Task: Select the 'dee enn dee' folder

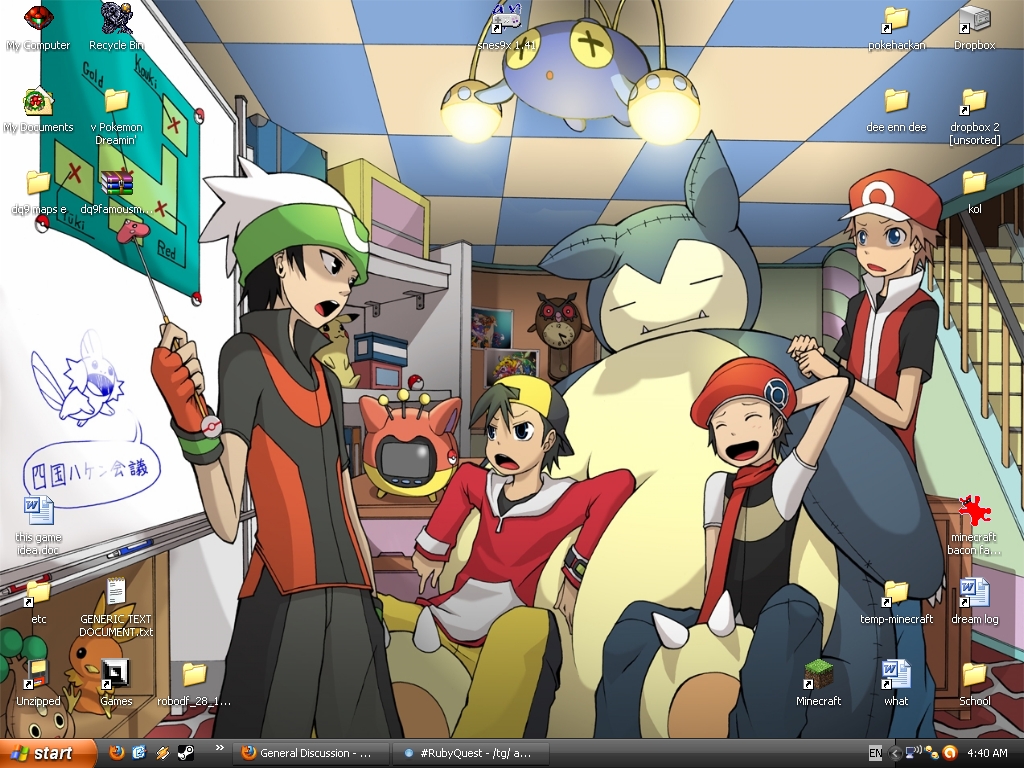Action: coord(896,101)
